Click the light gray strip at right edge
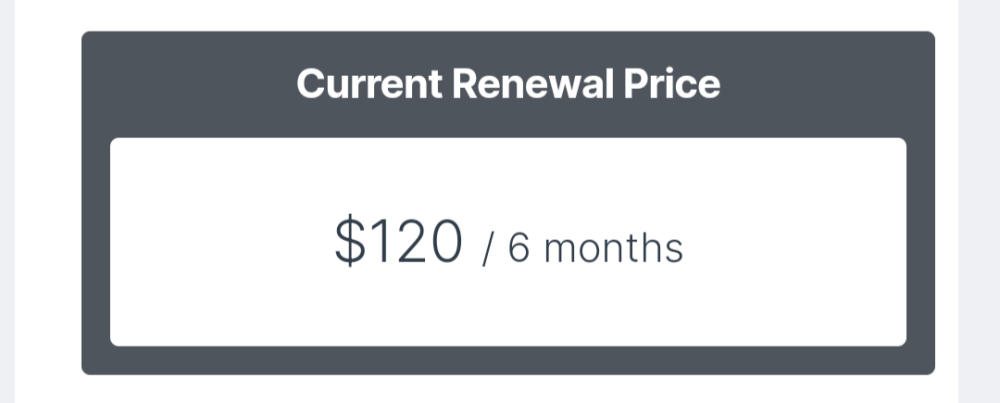 [x=978, y=200]
